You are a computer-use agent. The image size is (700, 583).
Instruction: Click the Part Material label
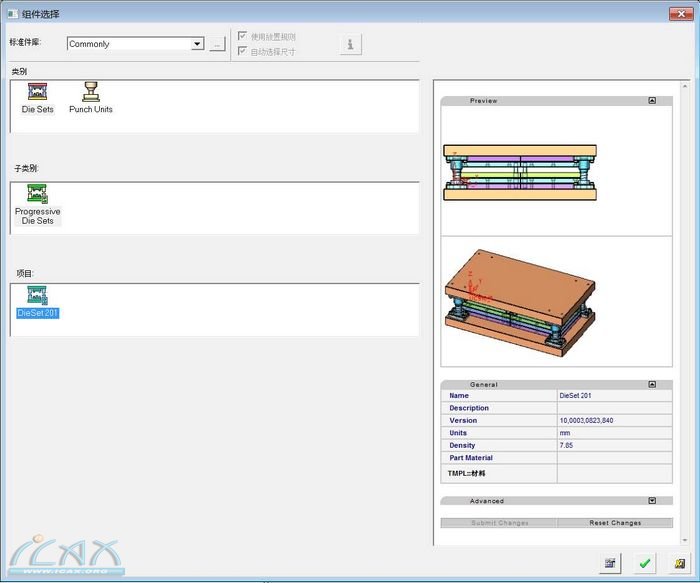coord(471,458)
